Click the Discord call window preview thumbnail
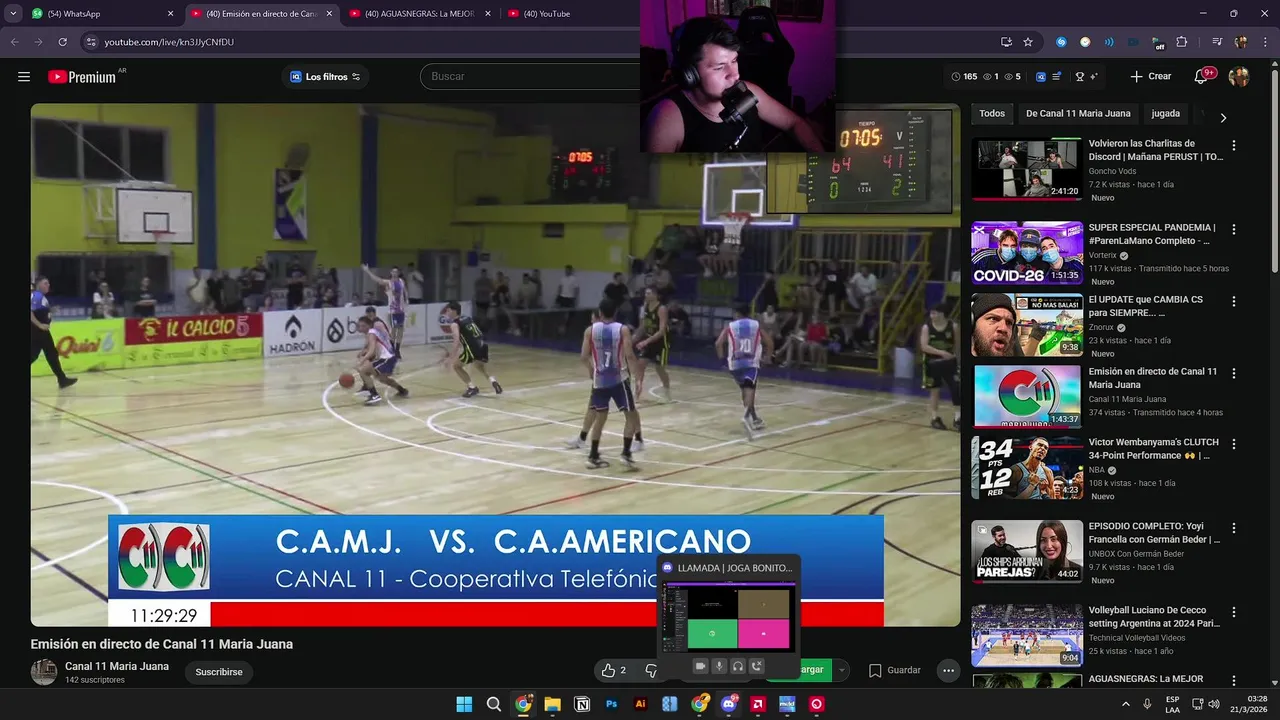This screenshot has height=720, width=1280. coord(729,617)
